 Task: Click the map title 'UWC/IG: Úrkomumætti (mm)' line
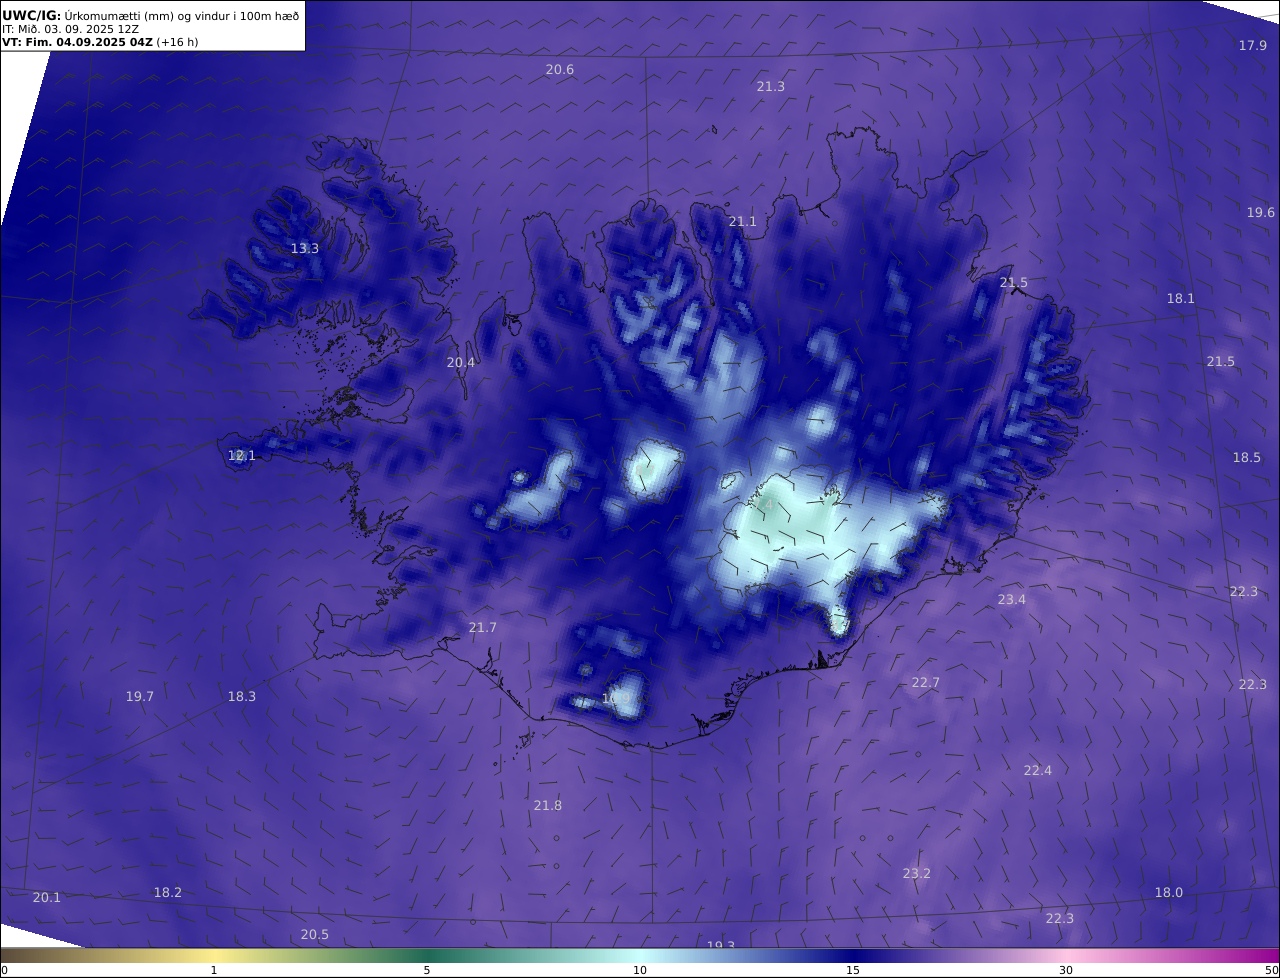coord(150,15)
